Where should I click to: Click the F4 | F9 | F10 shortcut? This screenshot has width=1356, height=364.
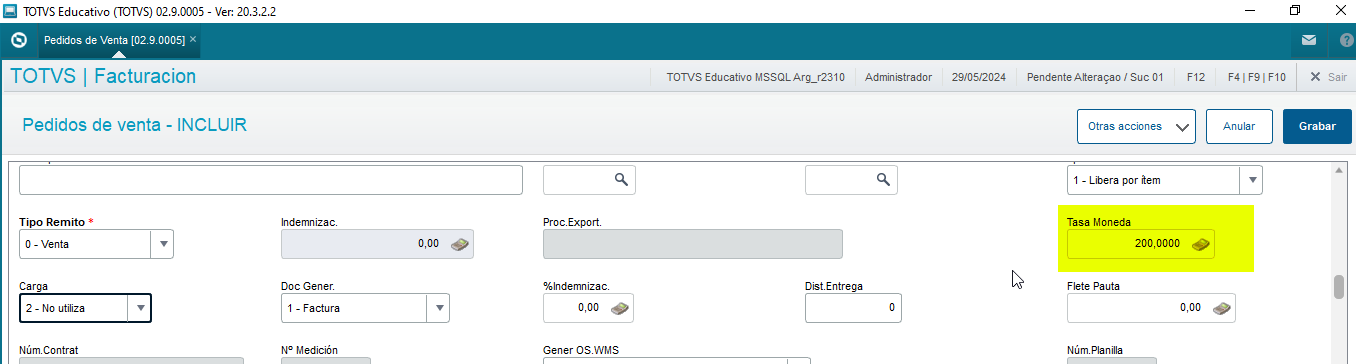click(1256, 77)
